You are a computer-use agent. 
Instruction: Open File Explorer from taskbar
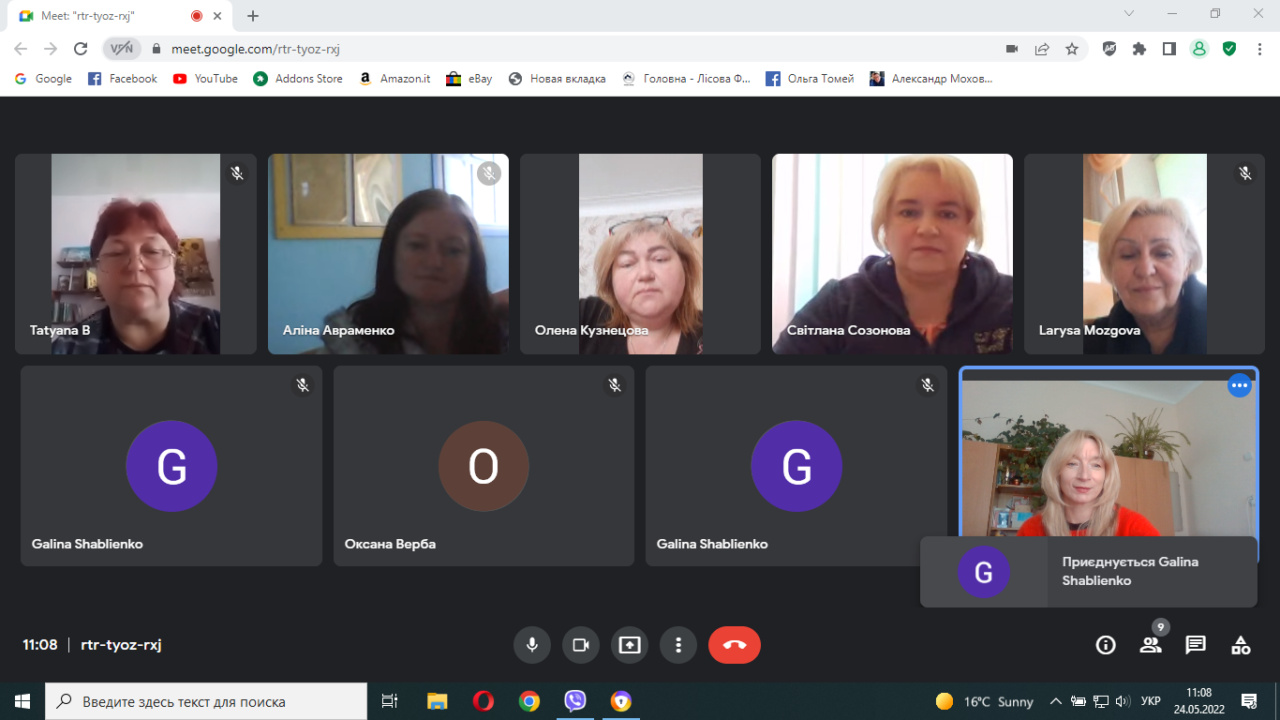[x=437, y=701]
